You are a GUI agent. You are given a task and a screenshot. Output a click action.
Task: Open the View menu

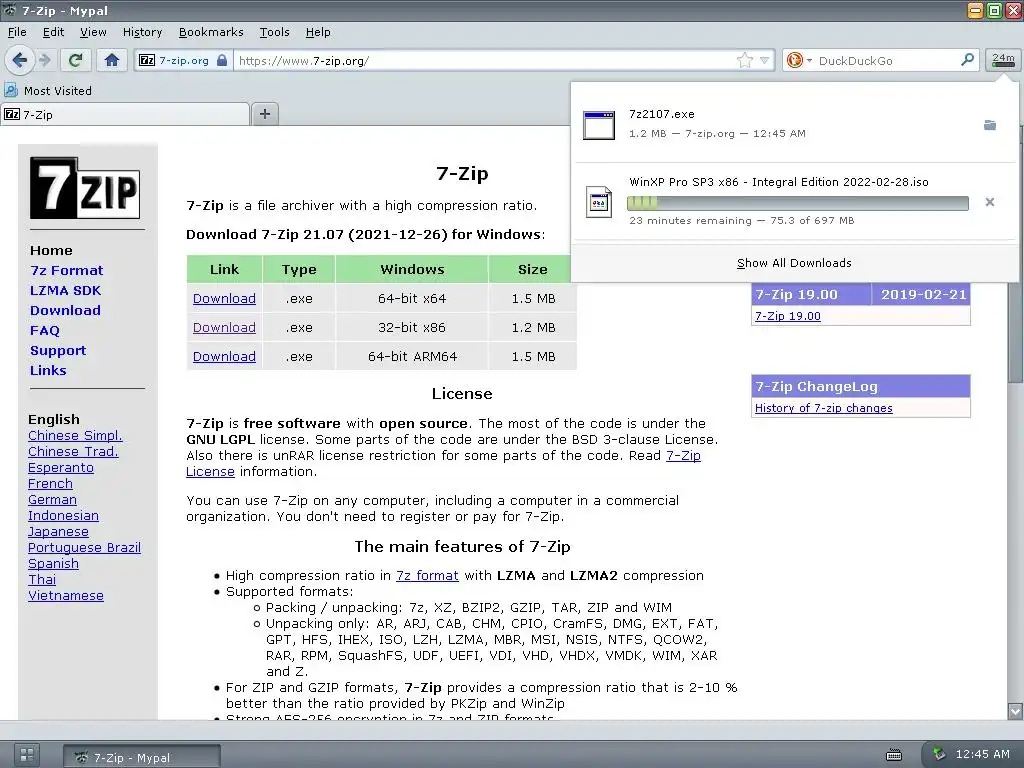(93, 32)
